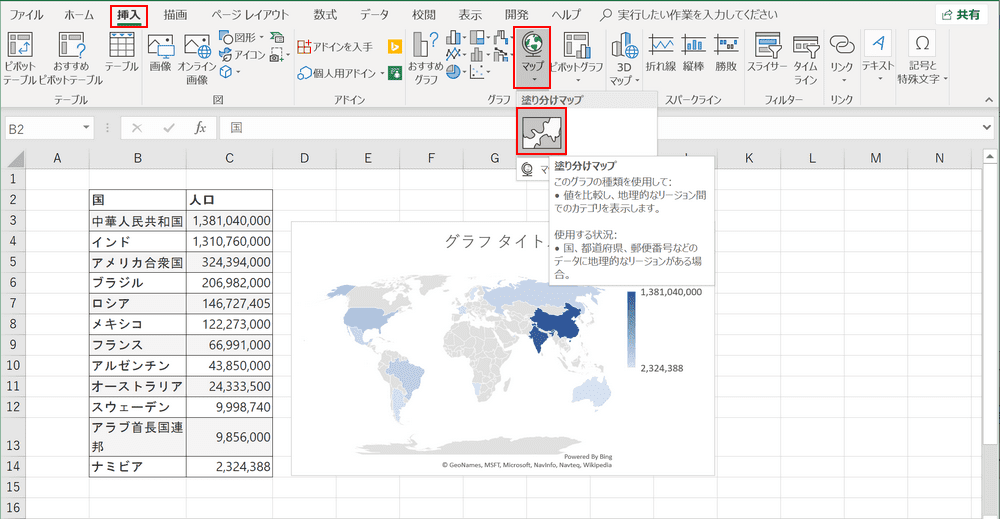This screenshot has height=519, width=1000.
Task: Select the cell with 324,394,000
Action: pyautogui.click(x=230, y=262)
